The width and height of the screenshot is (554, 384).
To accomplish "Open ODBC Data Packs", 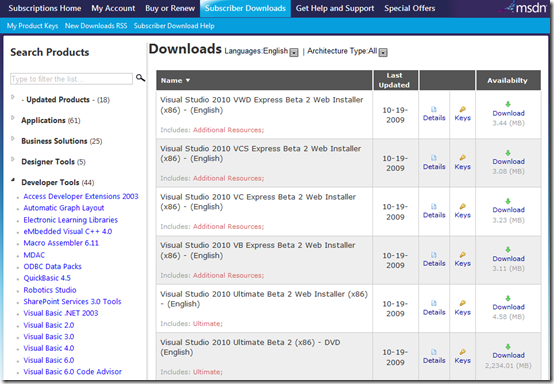I will pyautogui.click(x=52, y=267).
